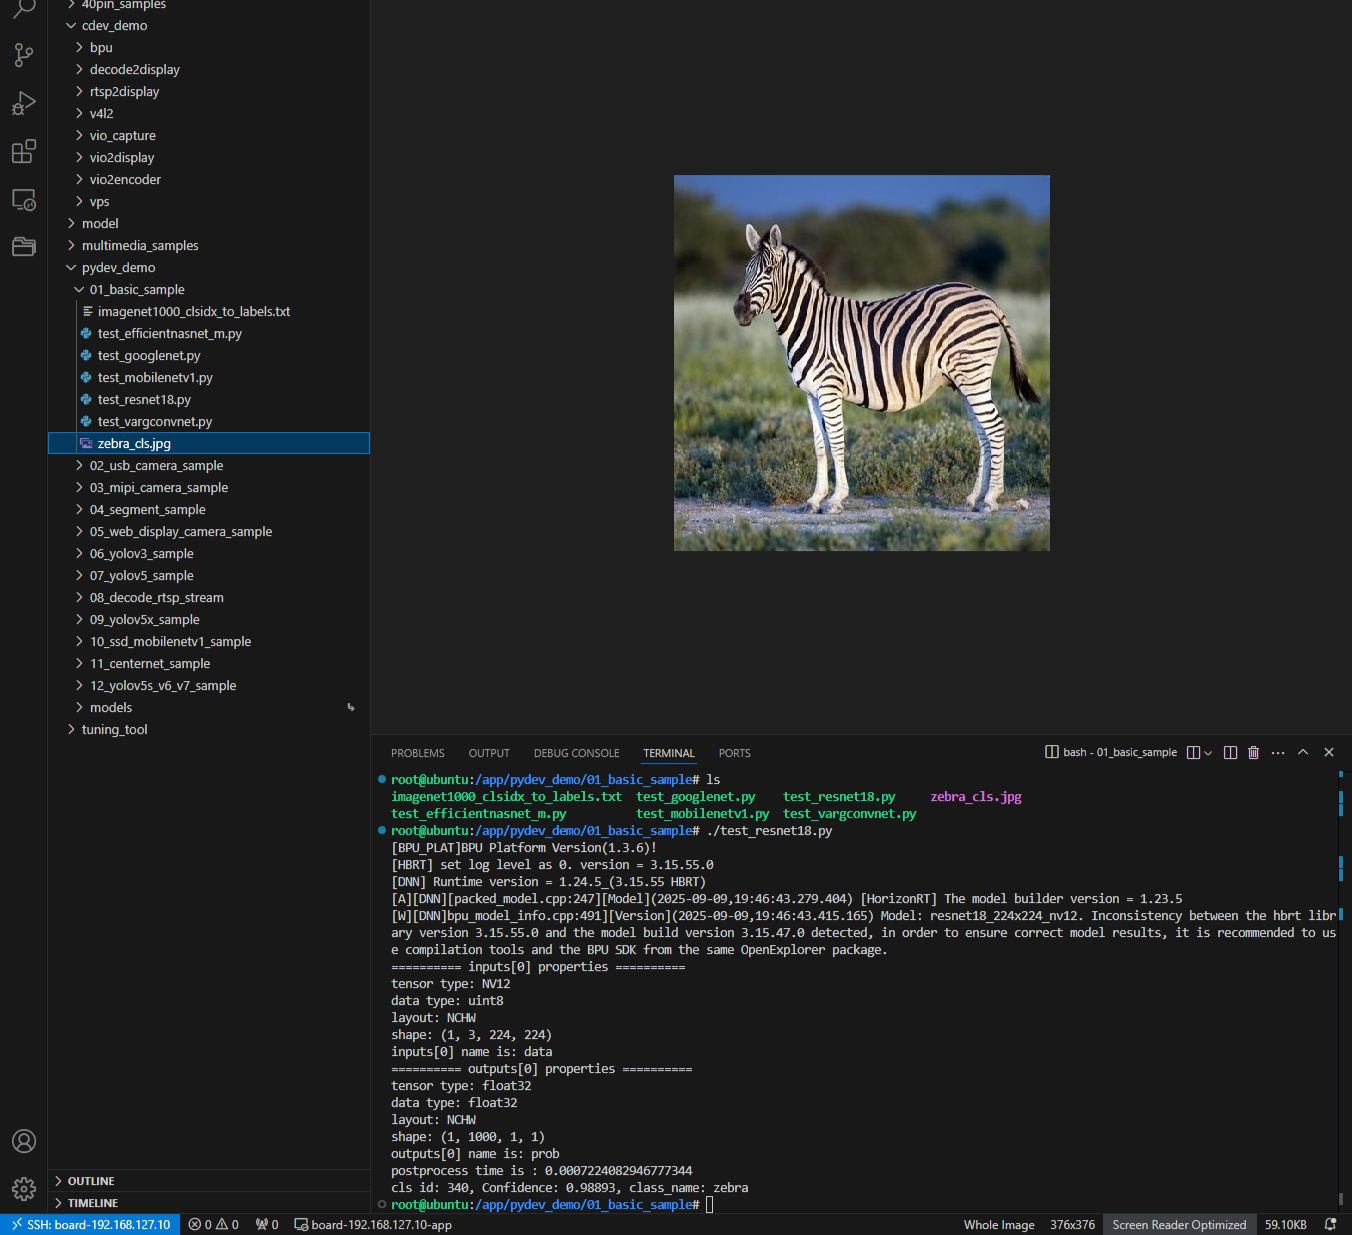Select test_resnet18.py in the file explorer

[x=143, y=399]
